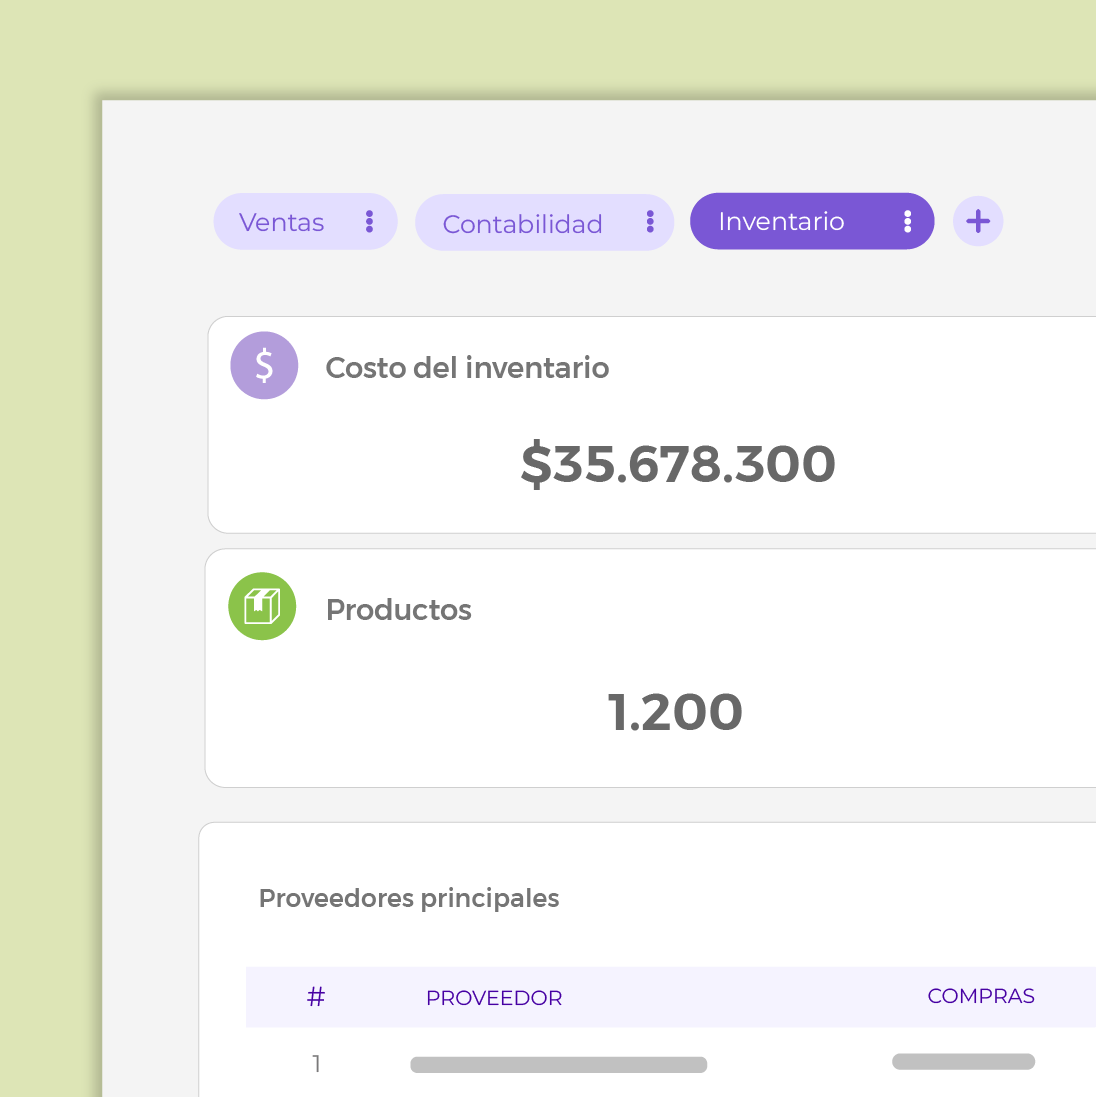Open the Ventas tab options menu
Viewport: 1096px width, 1097px height.
tap(369, 222)
